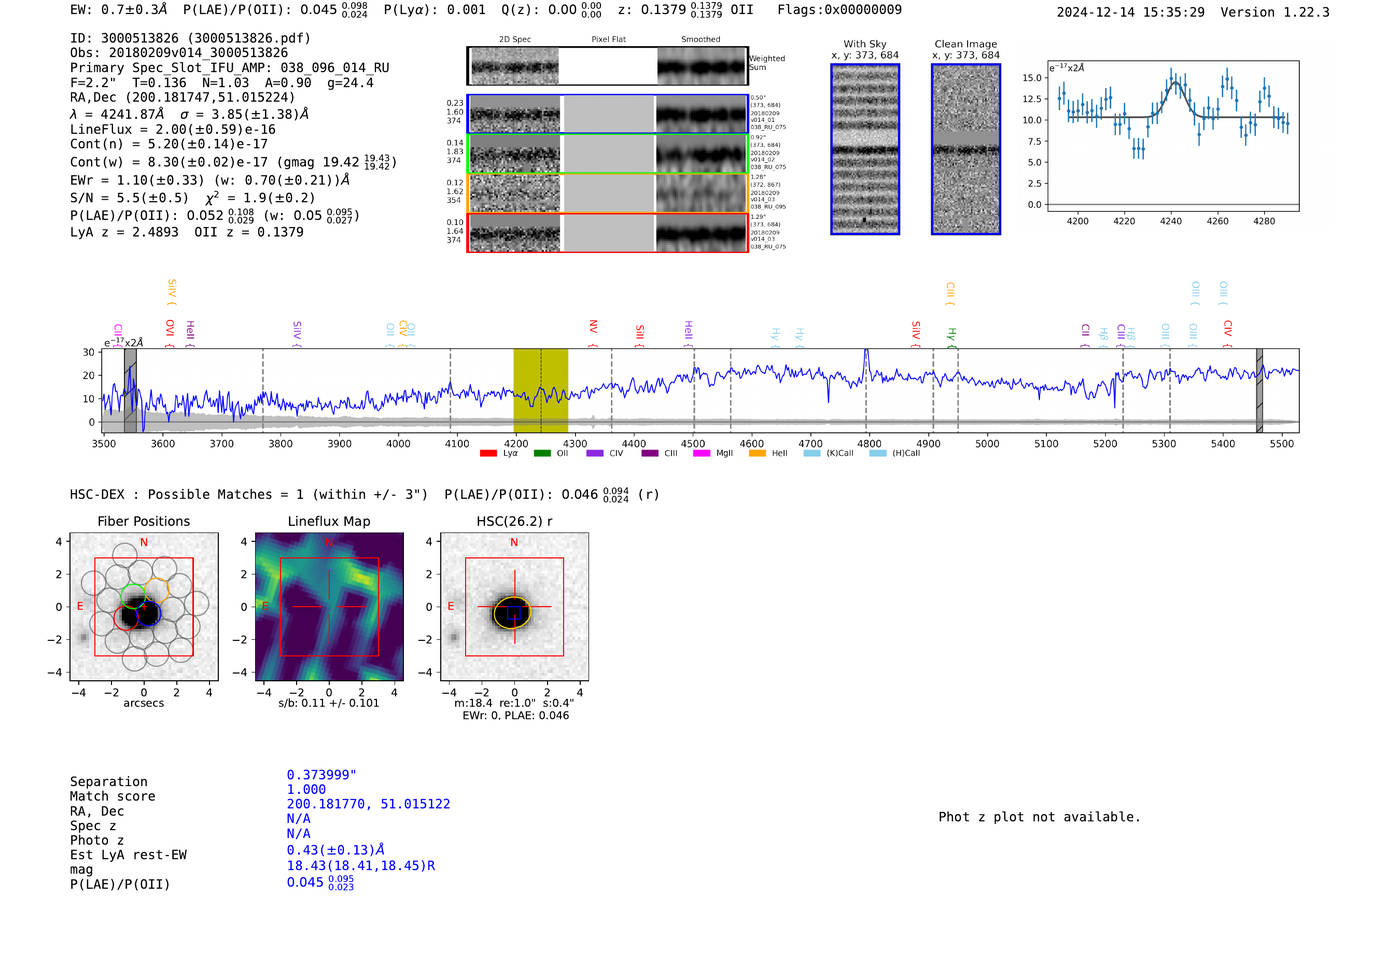Click the magenta MgII legend swatch
Viewport: 1400px width, 953px height.
[x=701, y=454]
